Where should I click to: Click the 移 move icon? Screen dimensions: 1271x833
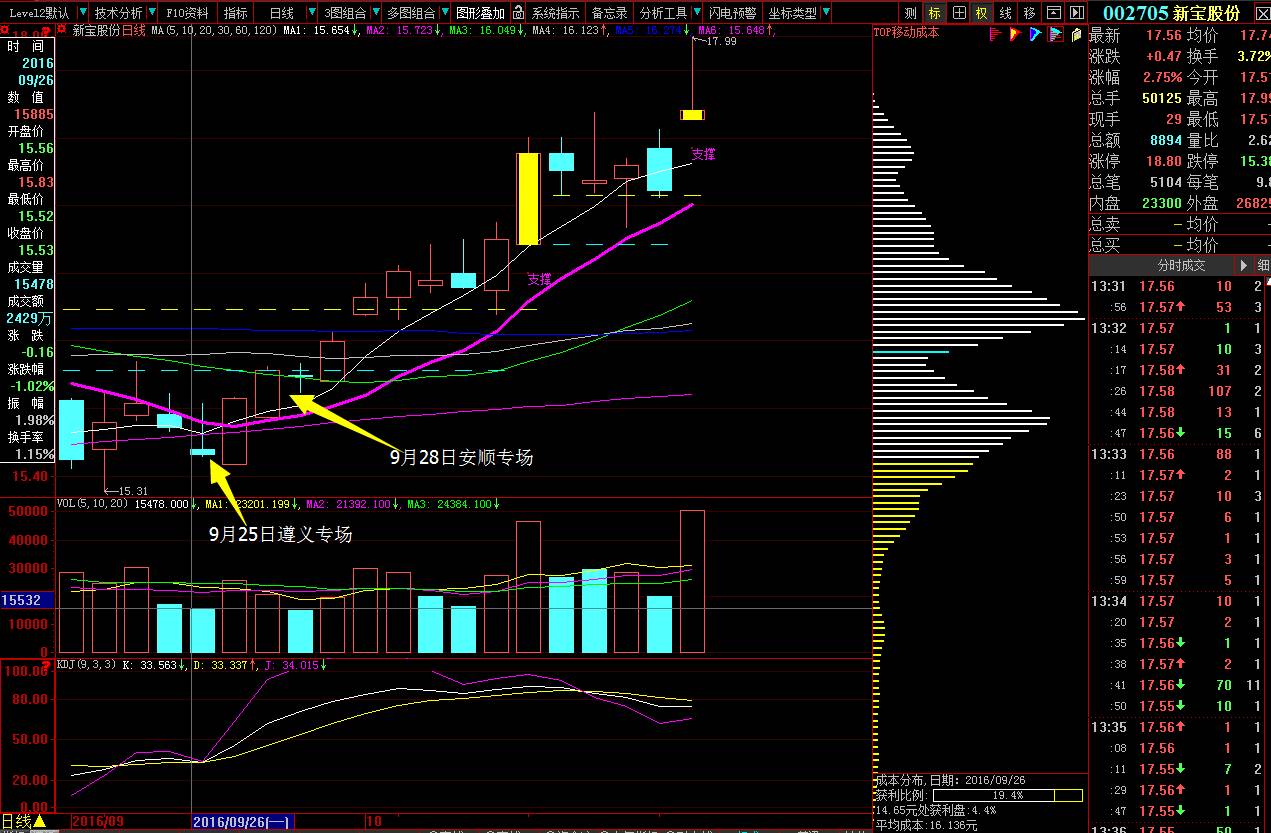point(1030,13)
